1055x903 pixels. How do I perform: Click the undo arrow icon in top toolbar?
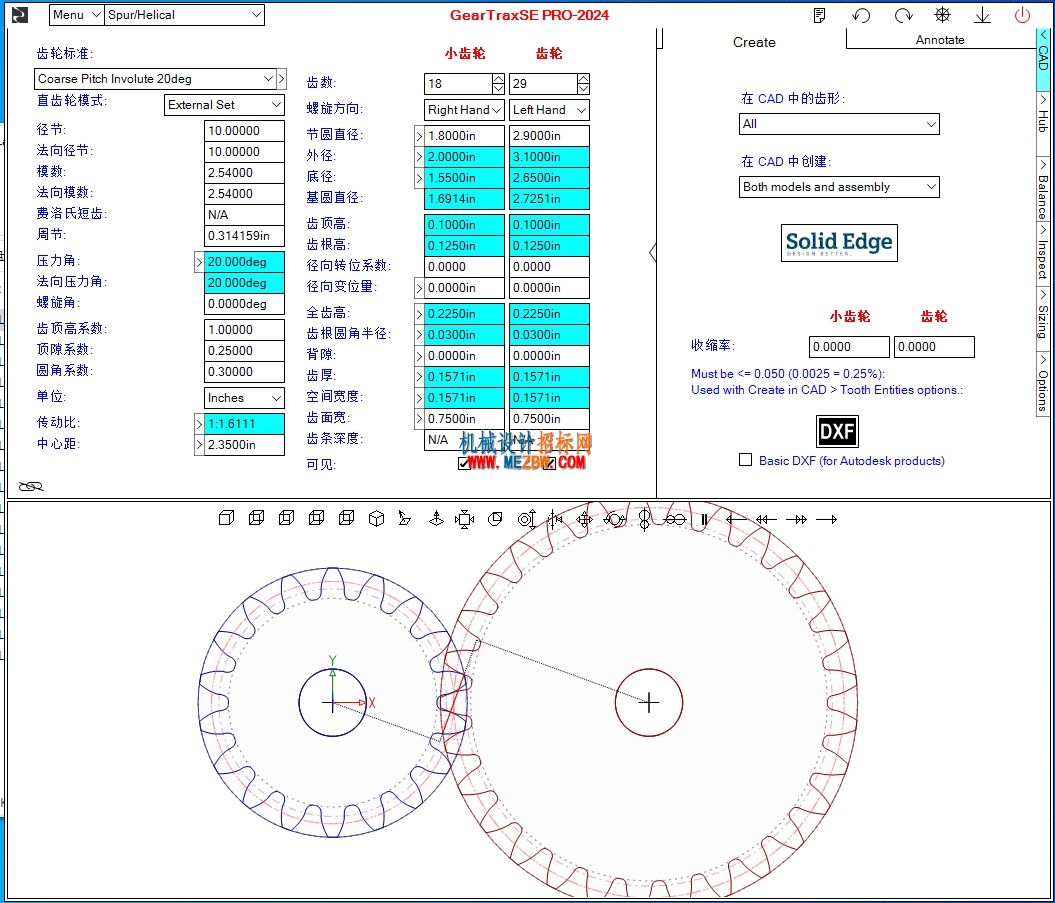point(861,15)
